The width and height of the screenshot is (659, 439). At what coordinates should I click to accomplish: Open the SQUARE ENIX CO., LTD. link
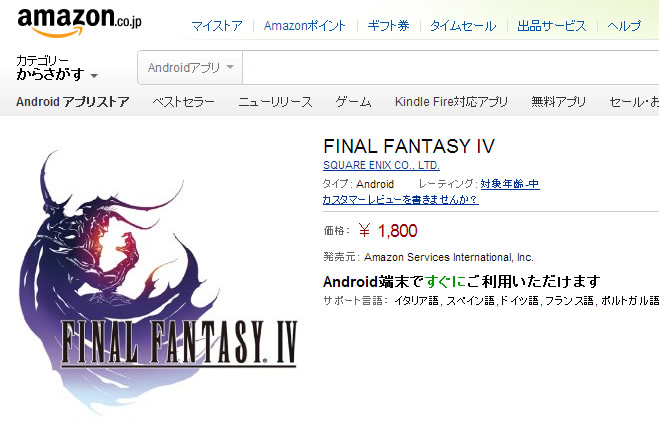pos(381,166)
